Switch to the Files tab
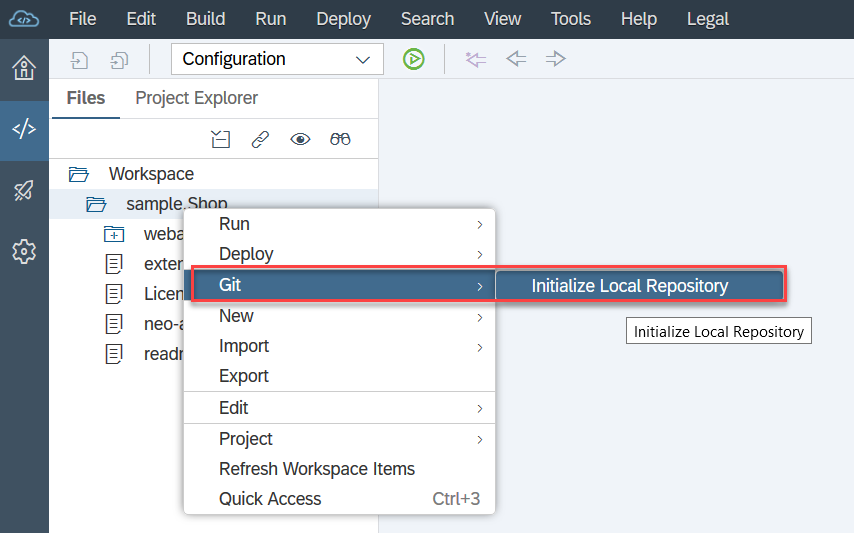The width and height of the screenshot is (854, 533). [x=86, y=98]
